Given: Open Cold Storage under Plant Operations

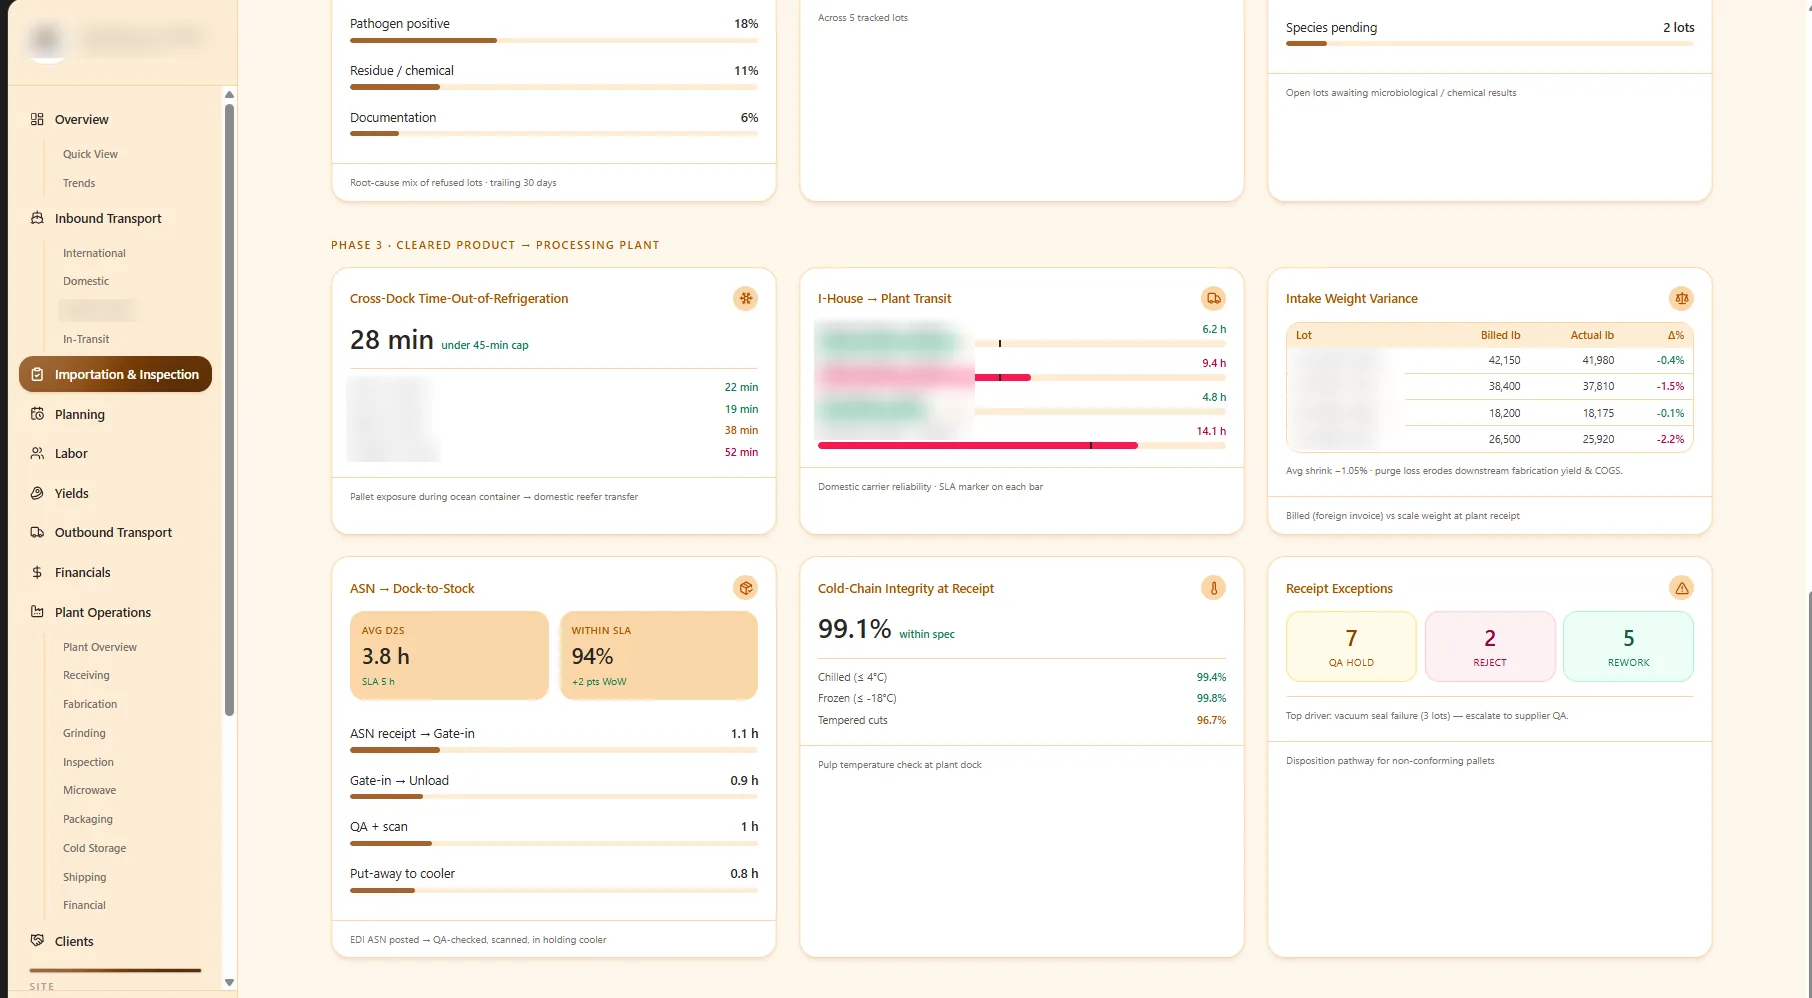Looking at the screenshot, I should [94, 848].
